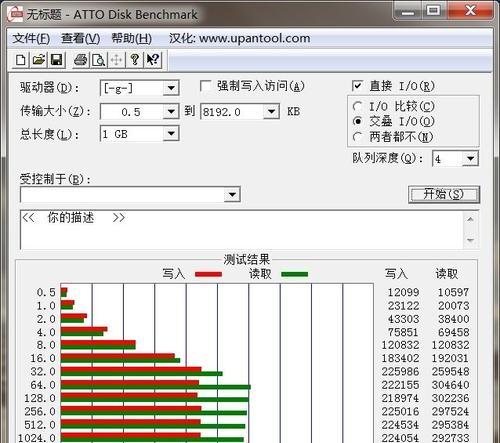This screenshot has width=500, height=443.
Task: Click write value 225016 in results
Action: (400, 412)
